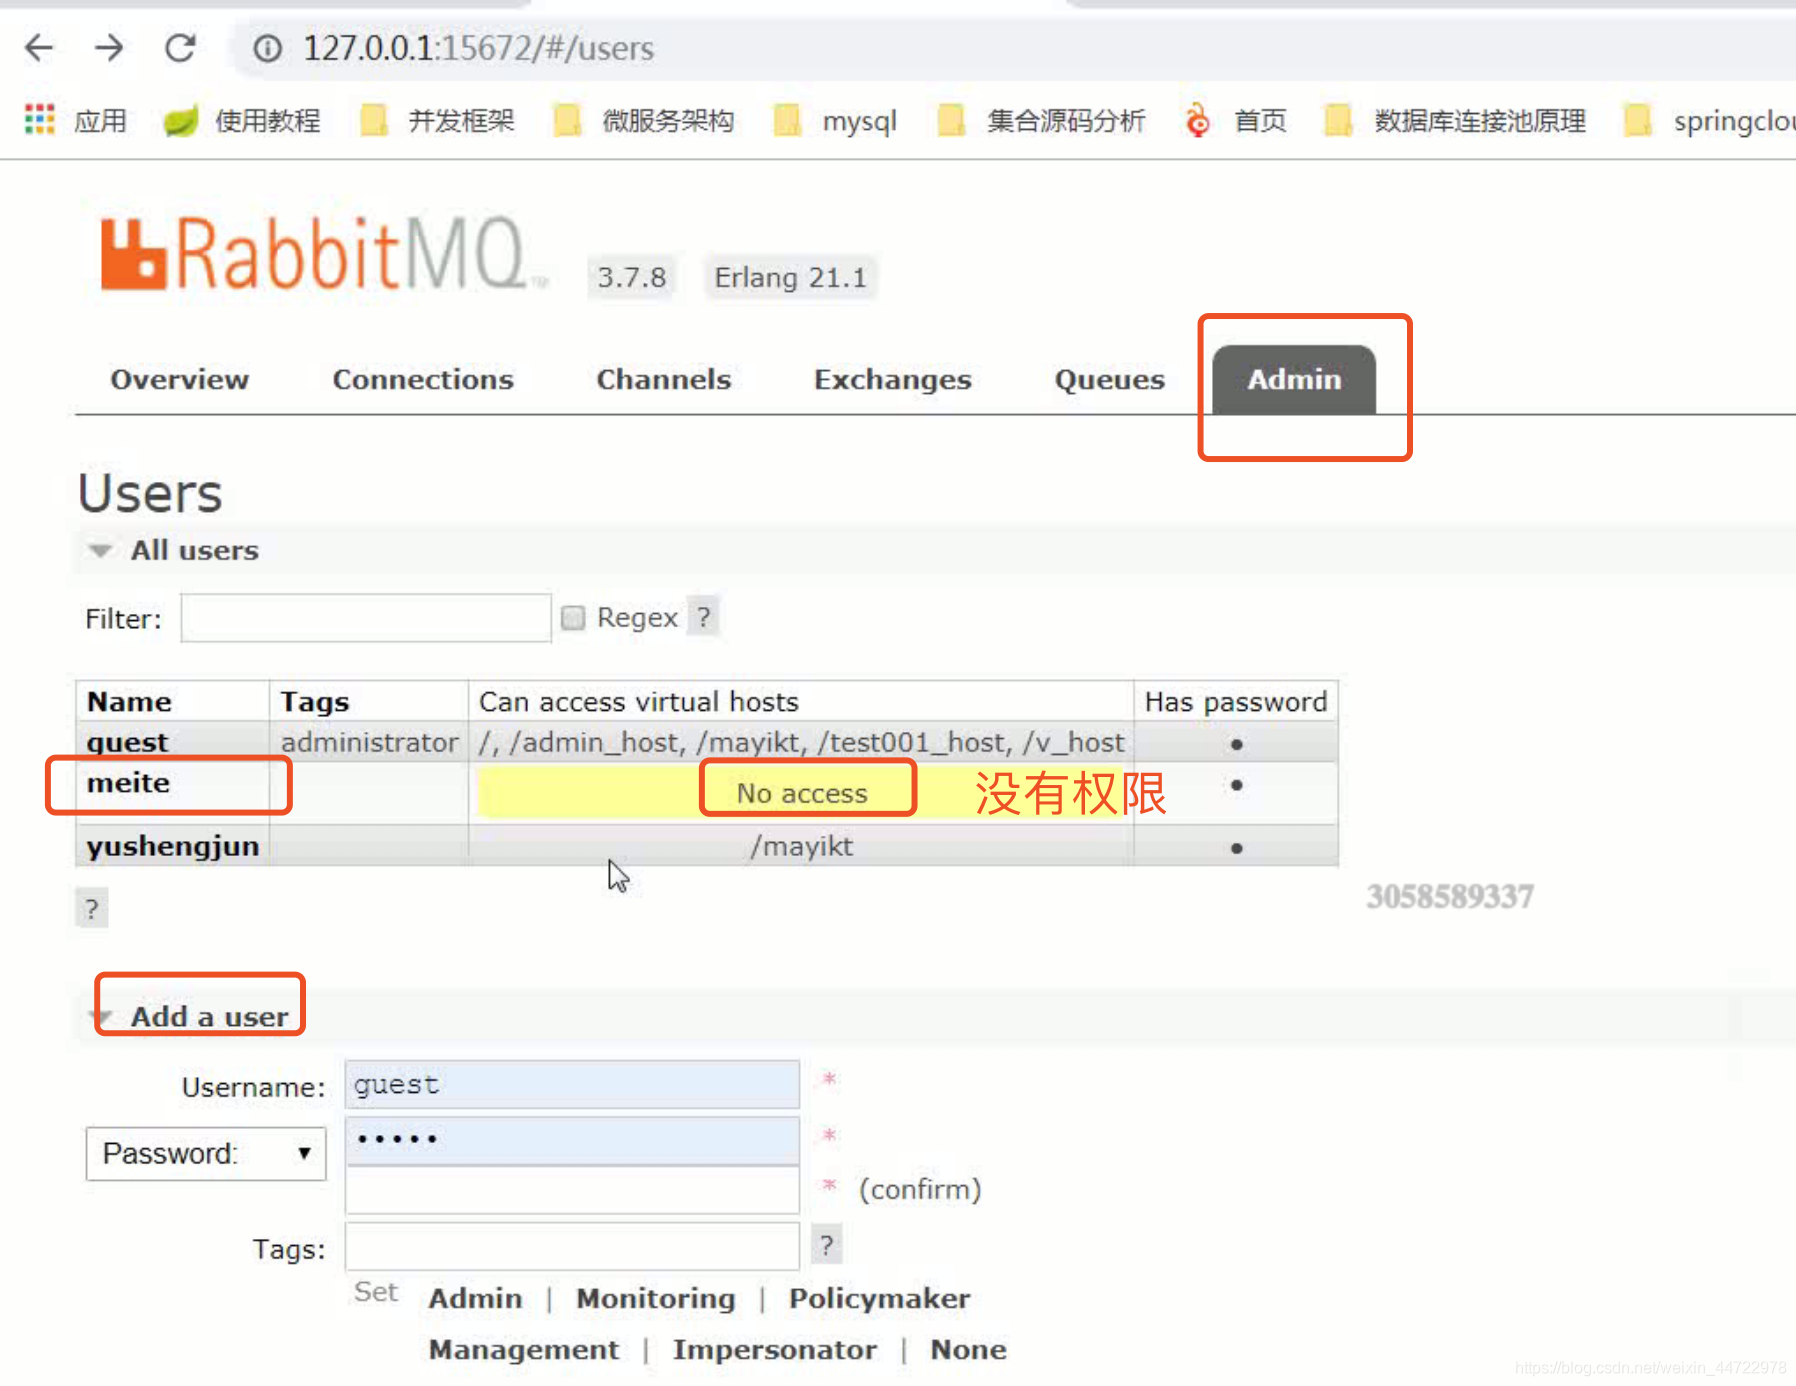Sort by the Tags column header
The height and width of the screenshot is (1386, 1796).
[314, 702]
